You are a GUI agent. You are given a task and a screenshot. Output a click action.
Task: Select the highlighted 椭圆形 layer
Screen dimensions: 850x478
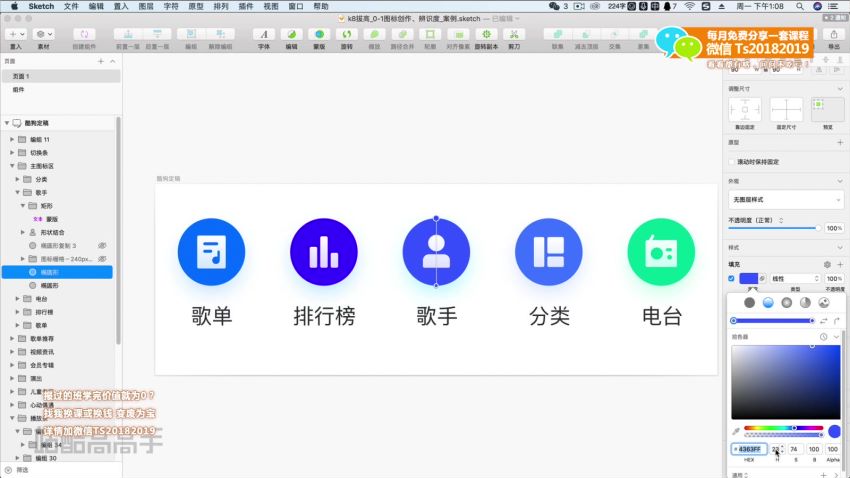click(57, 272)
